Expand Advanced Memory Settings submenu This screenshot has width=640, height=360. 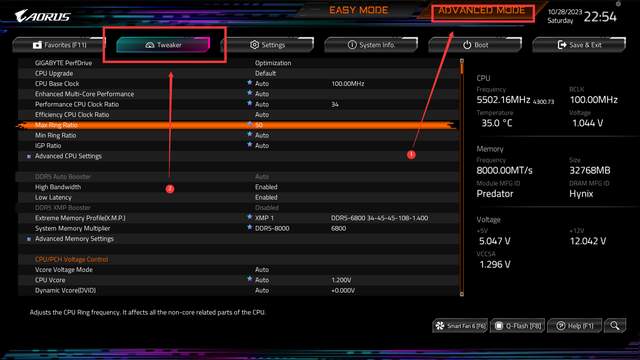coord(74,239)
